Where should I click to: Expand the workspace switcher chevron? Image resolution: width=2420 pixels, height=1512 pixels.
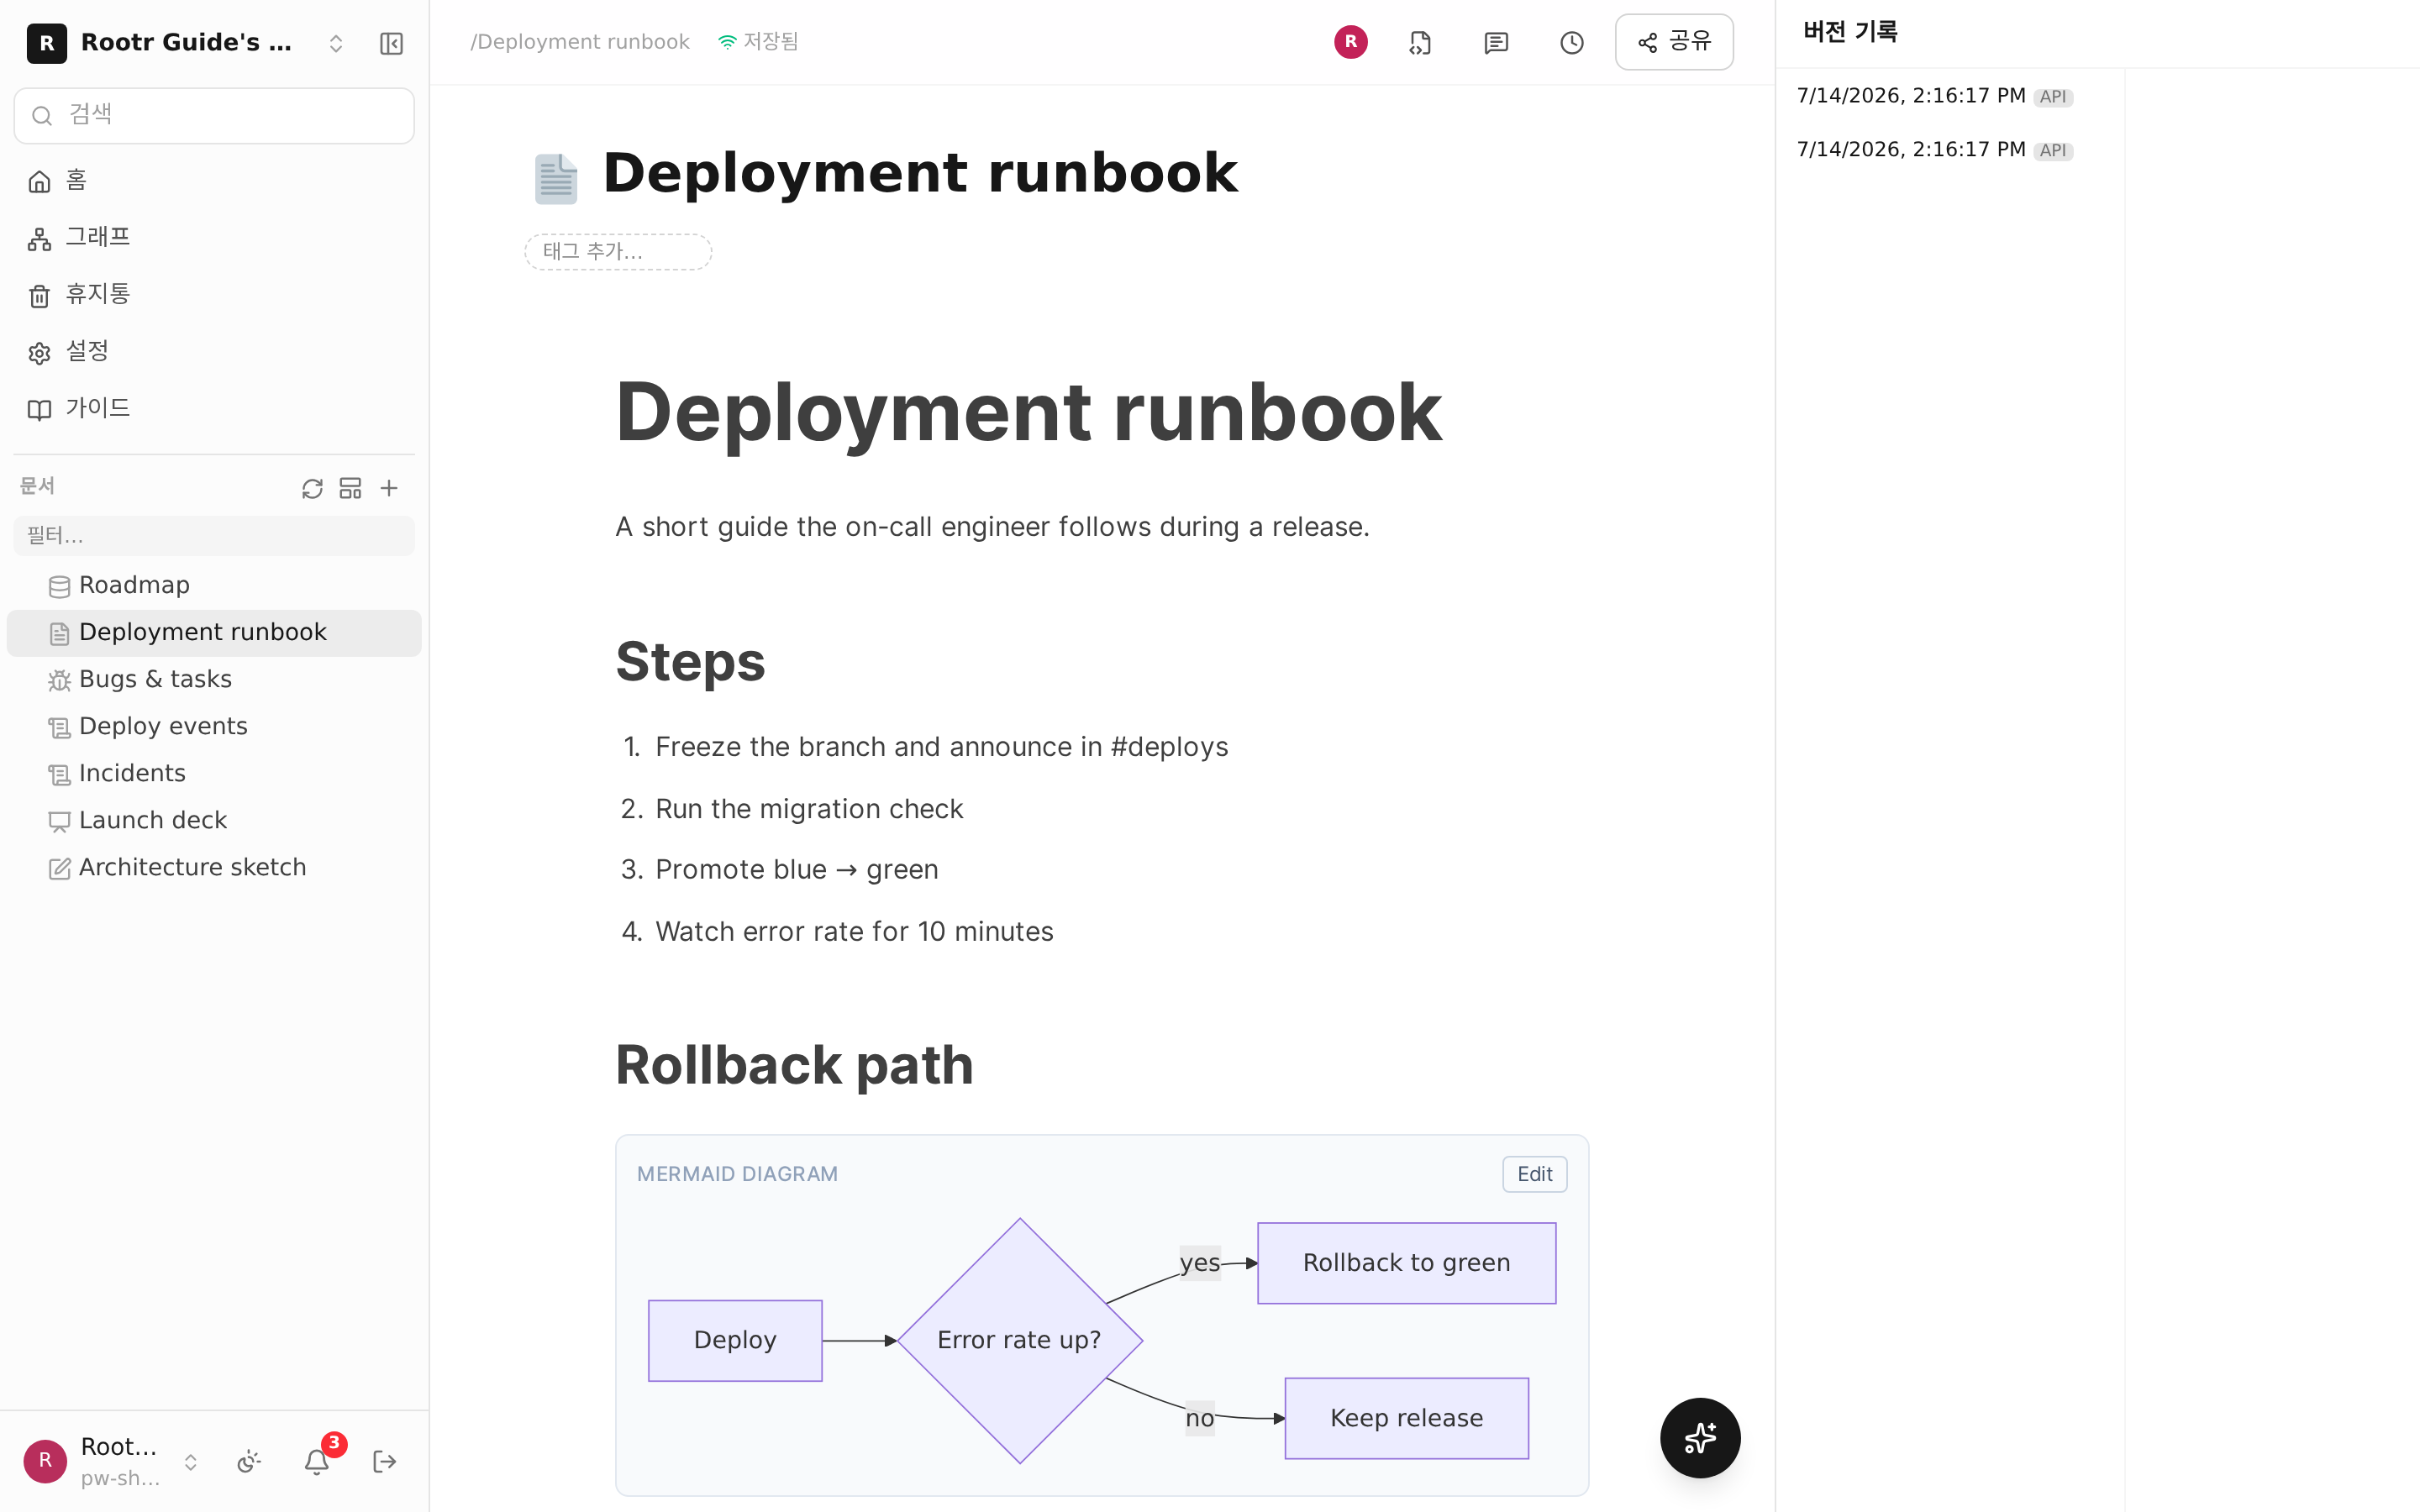(x=336, y=43)
